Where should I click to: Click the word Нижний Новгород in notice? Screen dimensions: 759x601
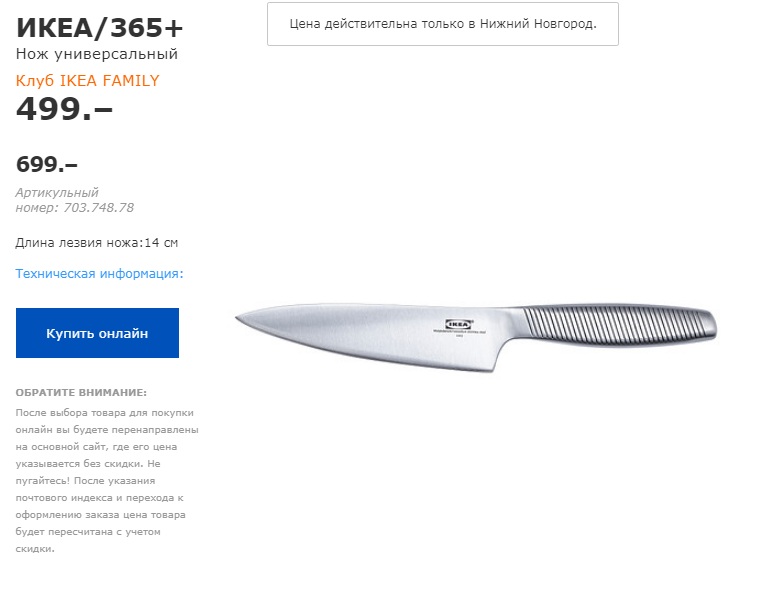[536, 24]
